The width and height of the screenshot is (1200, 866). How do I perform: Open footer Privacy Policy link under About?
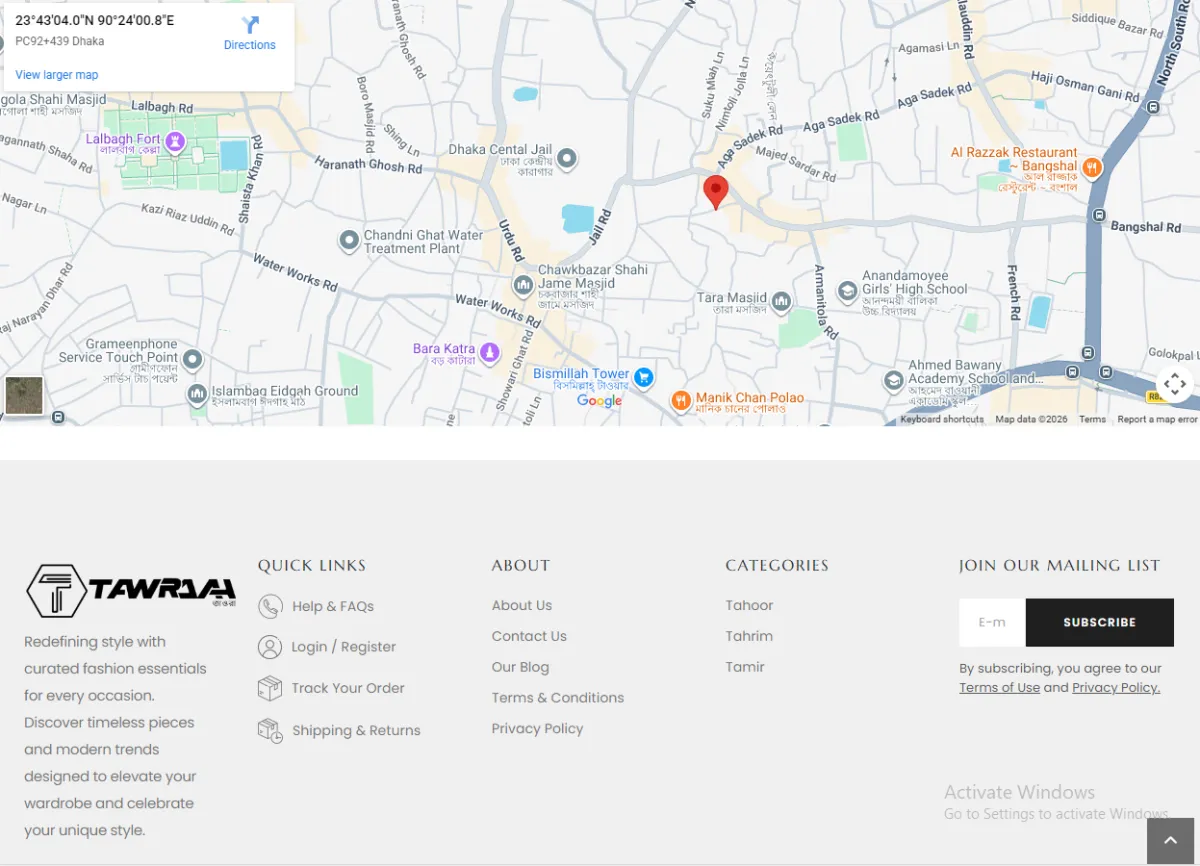pos(537,729)
